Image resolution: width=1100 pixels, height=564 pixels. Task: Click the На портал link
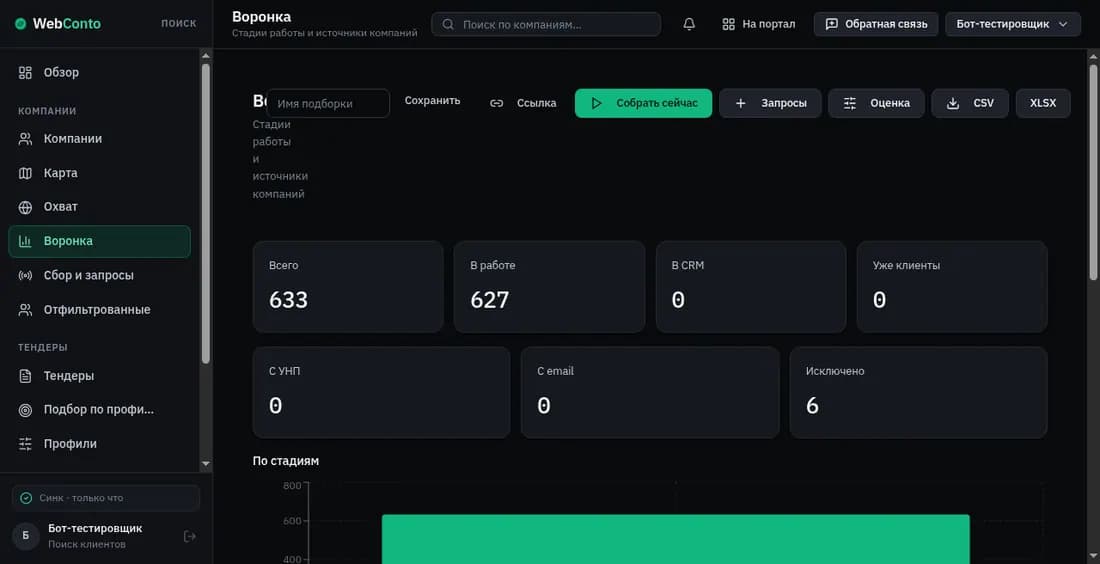758,24
